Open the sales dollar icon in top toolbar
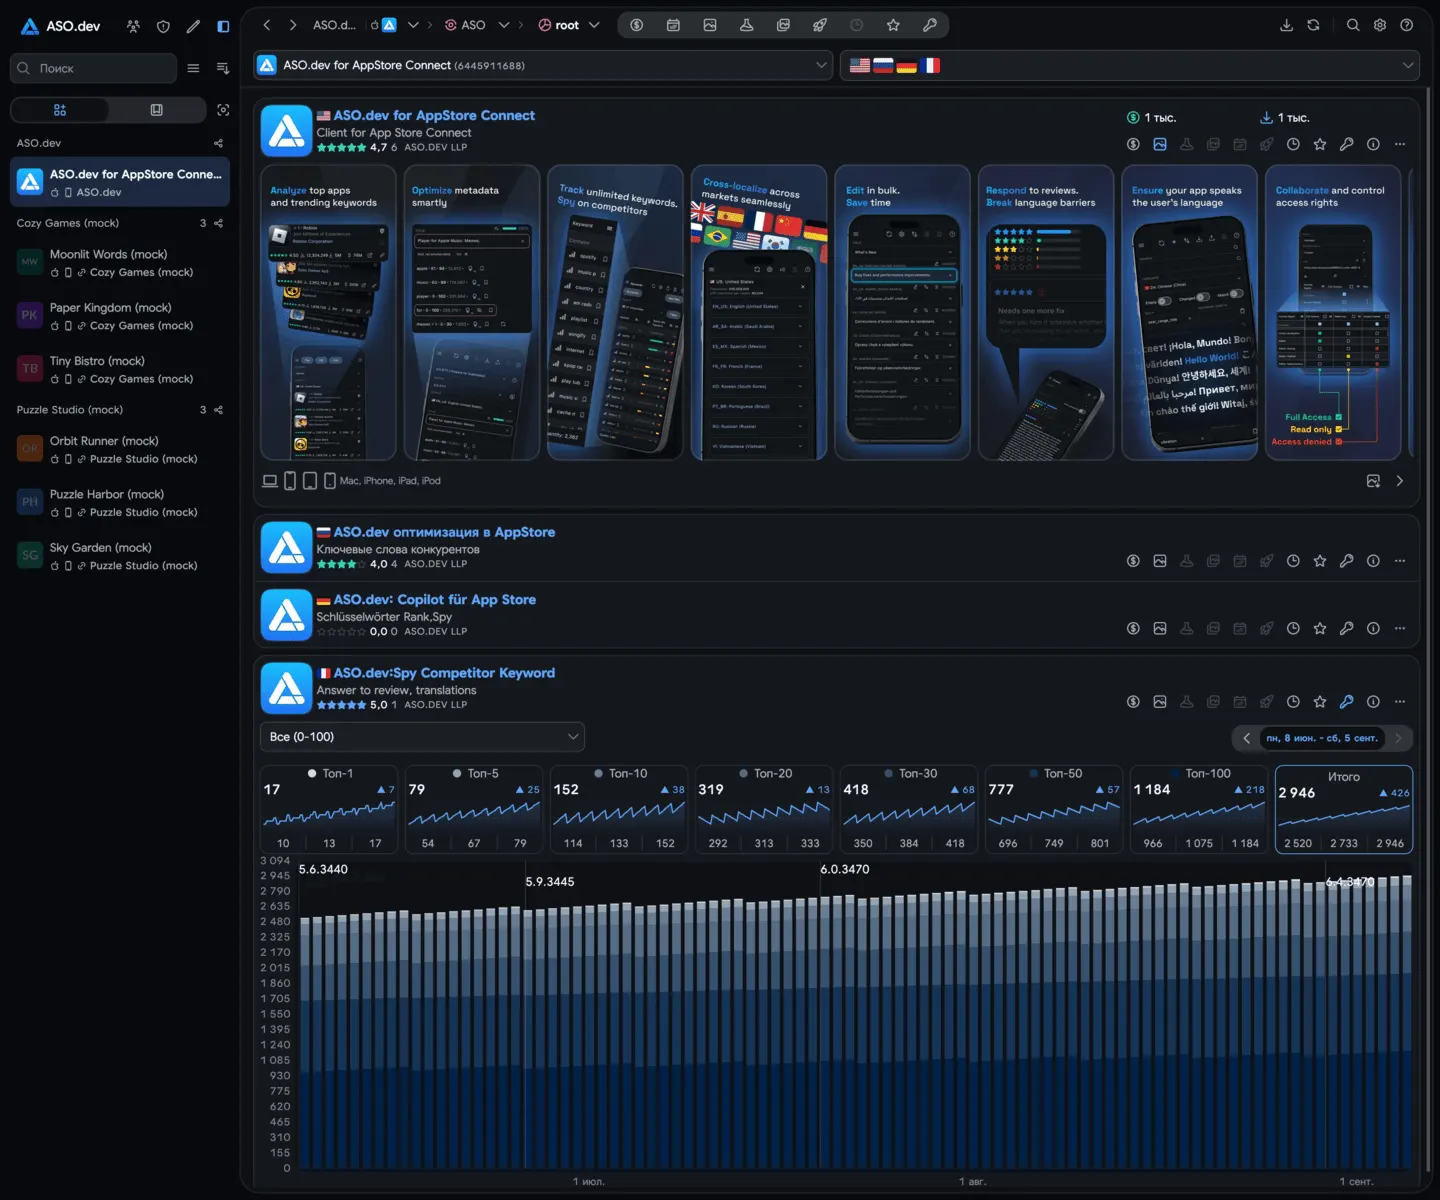The image size is (1440, 1200). [637, 25]
